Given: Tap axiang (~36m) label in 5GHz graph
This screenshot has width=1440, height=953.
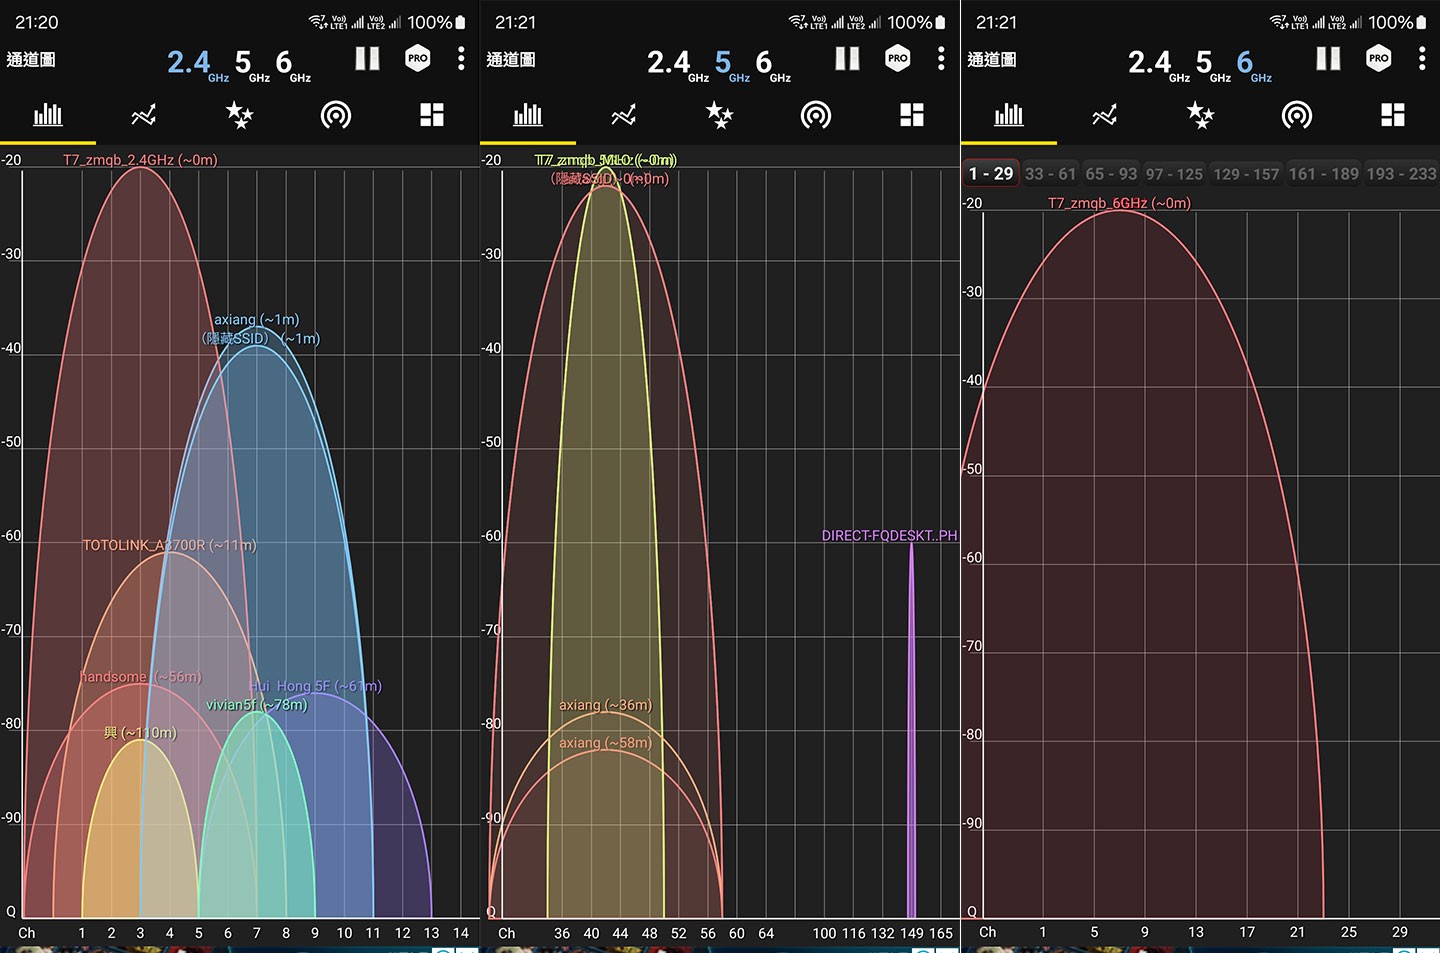Looking at the screenshot, I should tap(605, 705).
